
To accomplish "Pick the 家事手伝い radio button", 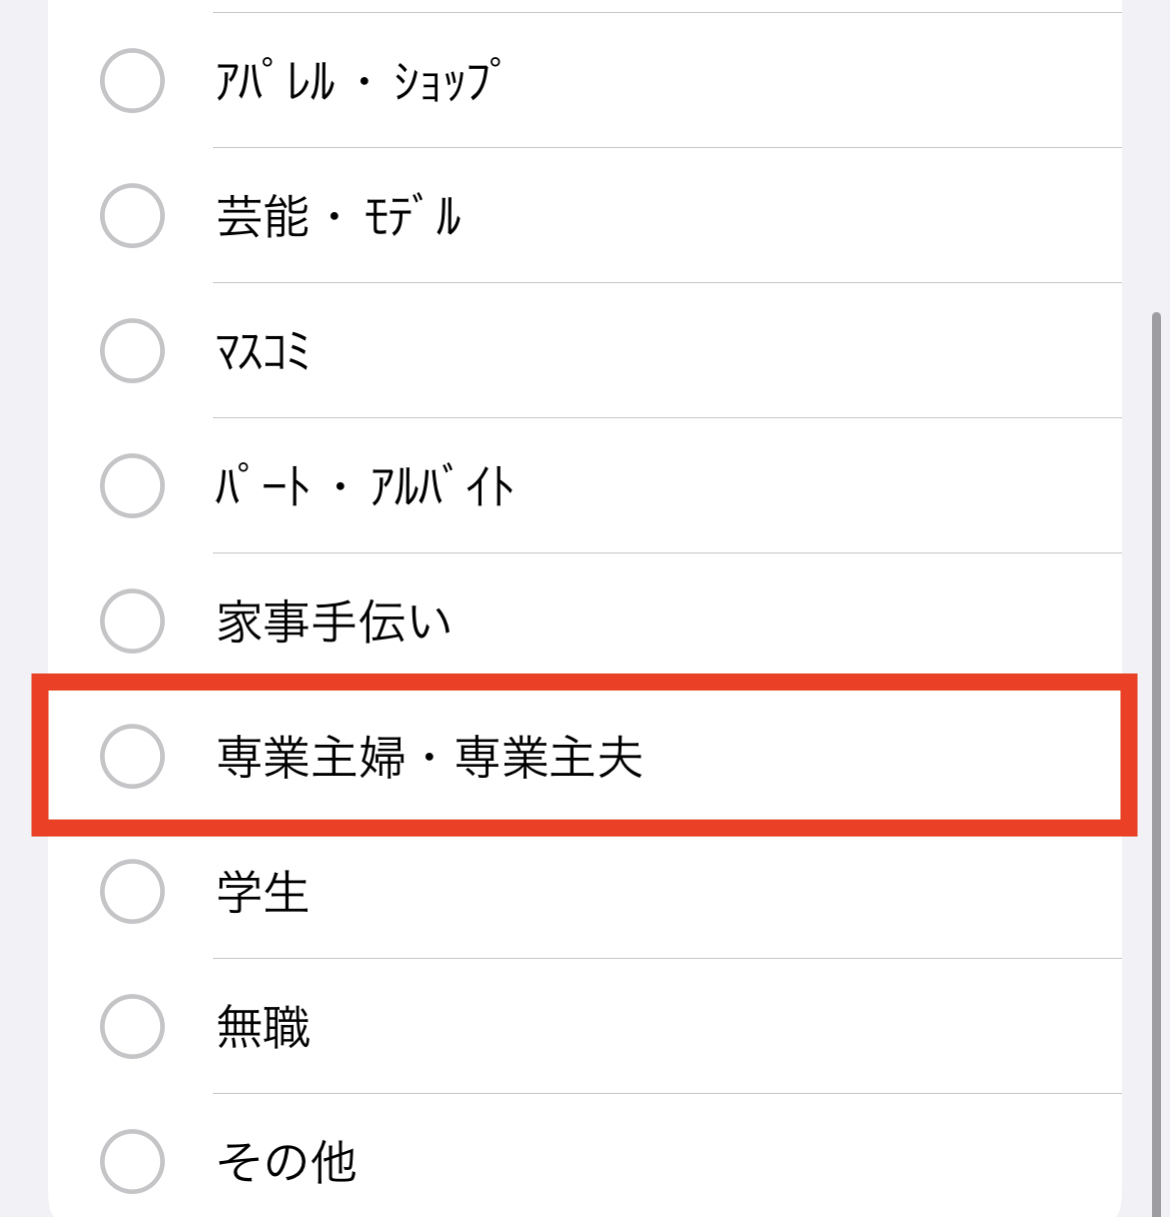I will point(132,621).
